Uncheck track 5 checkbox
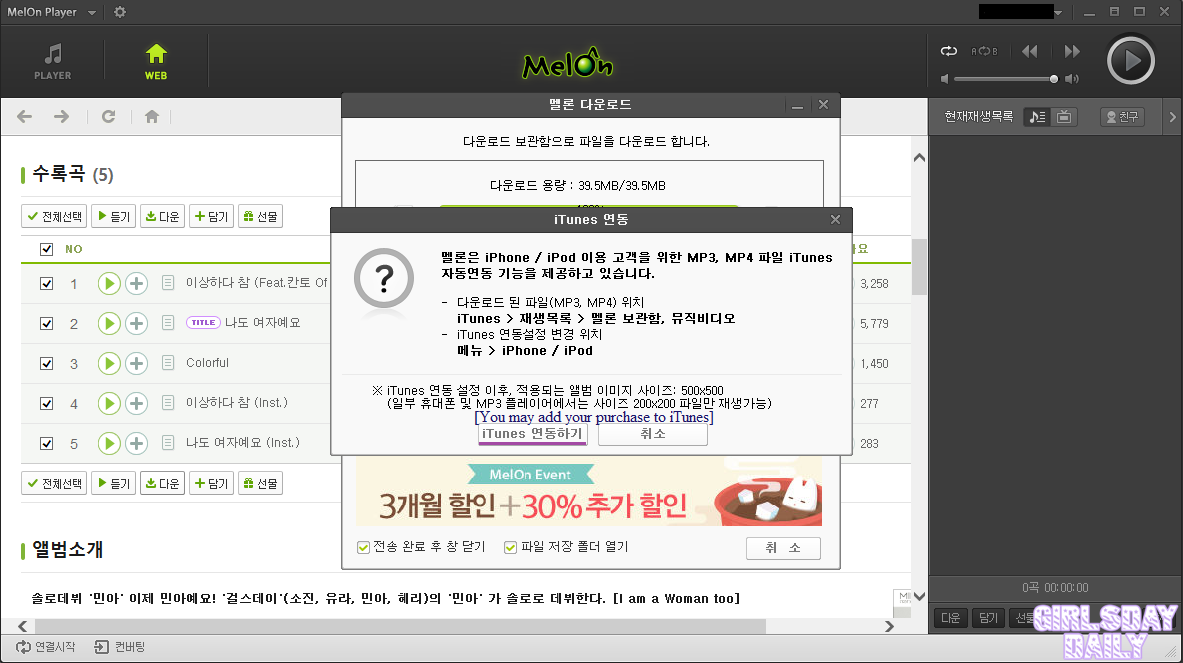 pos(46,444)
